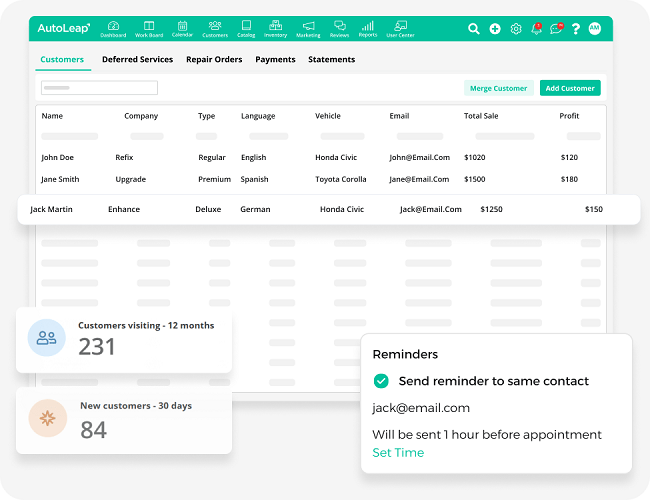Click the Add Customer button
This screenshot has width=650, height=500.
570,88
